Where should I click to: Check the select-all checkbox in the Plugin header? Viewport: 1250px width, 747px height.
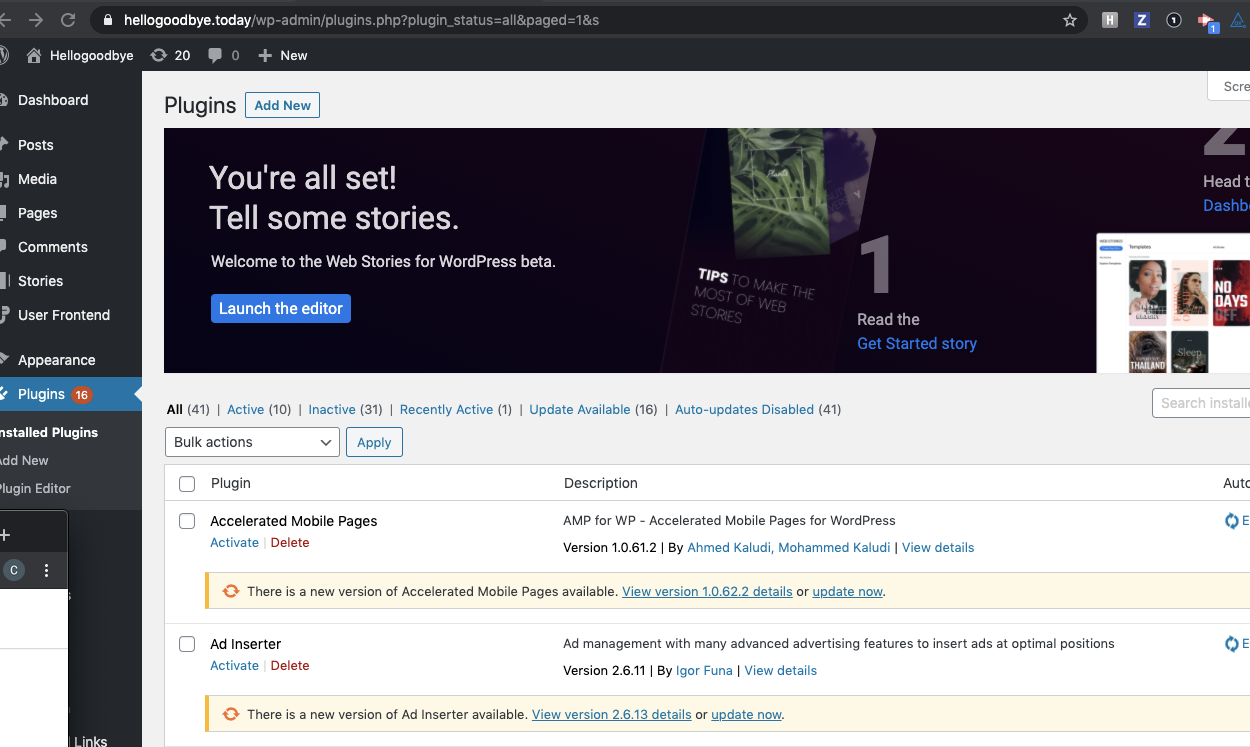[187, 484]
